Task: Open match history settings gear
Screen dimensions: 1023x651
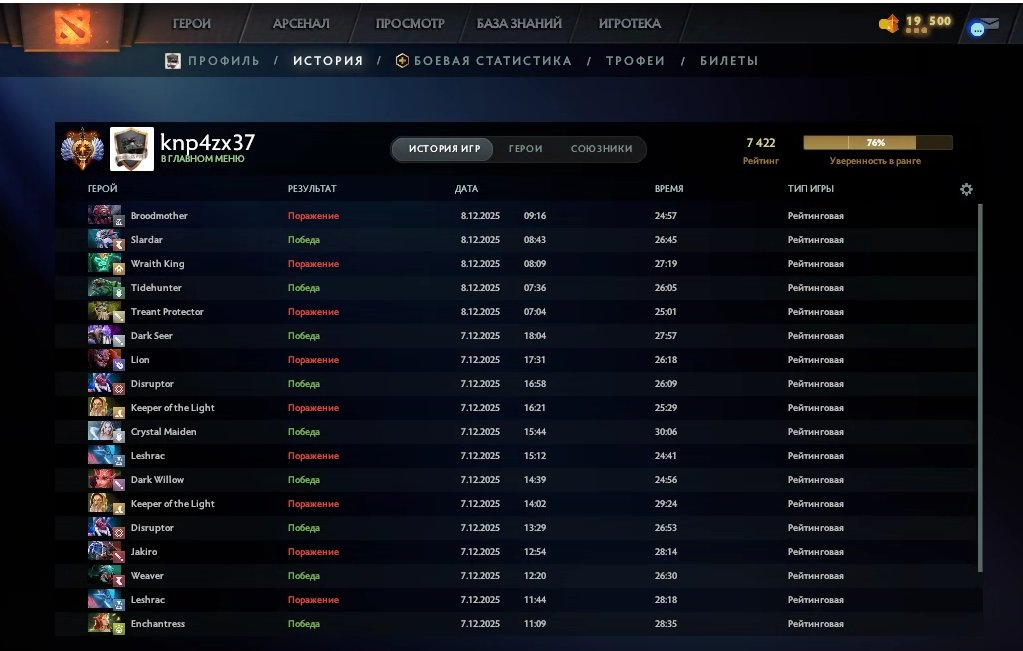Action: tap(966, 189)
